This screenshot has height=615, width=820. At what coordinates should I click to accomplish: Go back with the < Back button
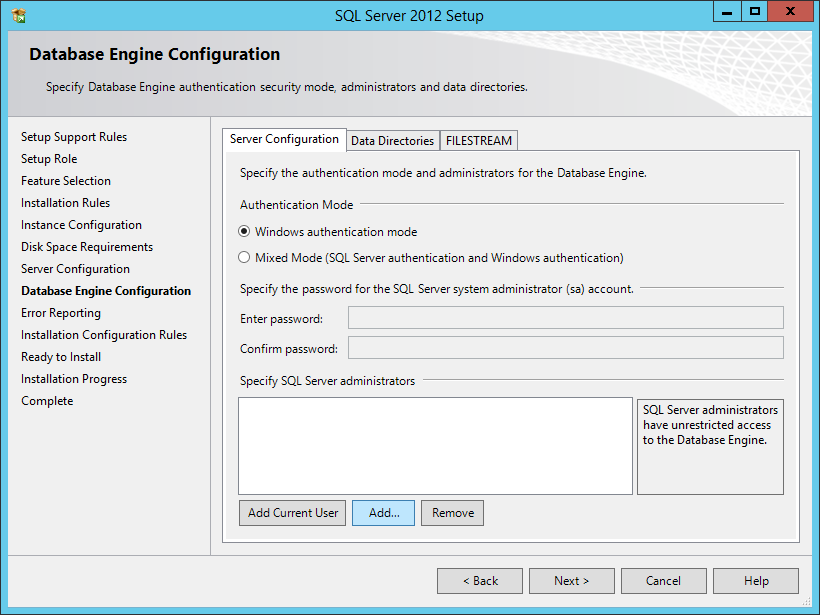click(x=480, y=581)
